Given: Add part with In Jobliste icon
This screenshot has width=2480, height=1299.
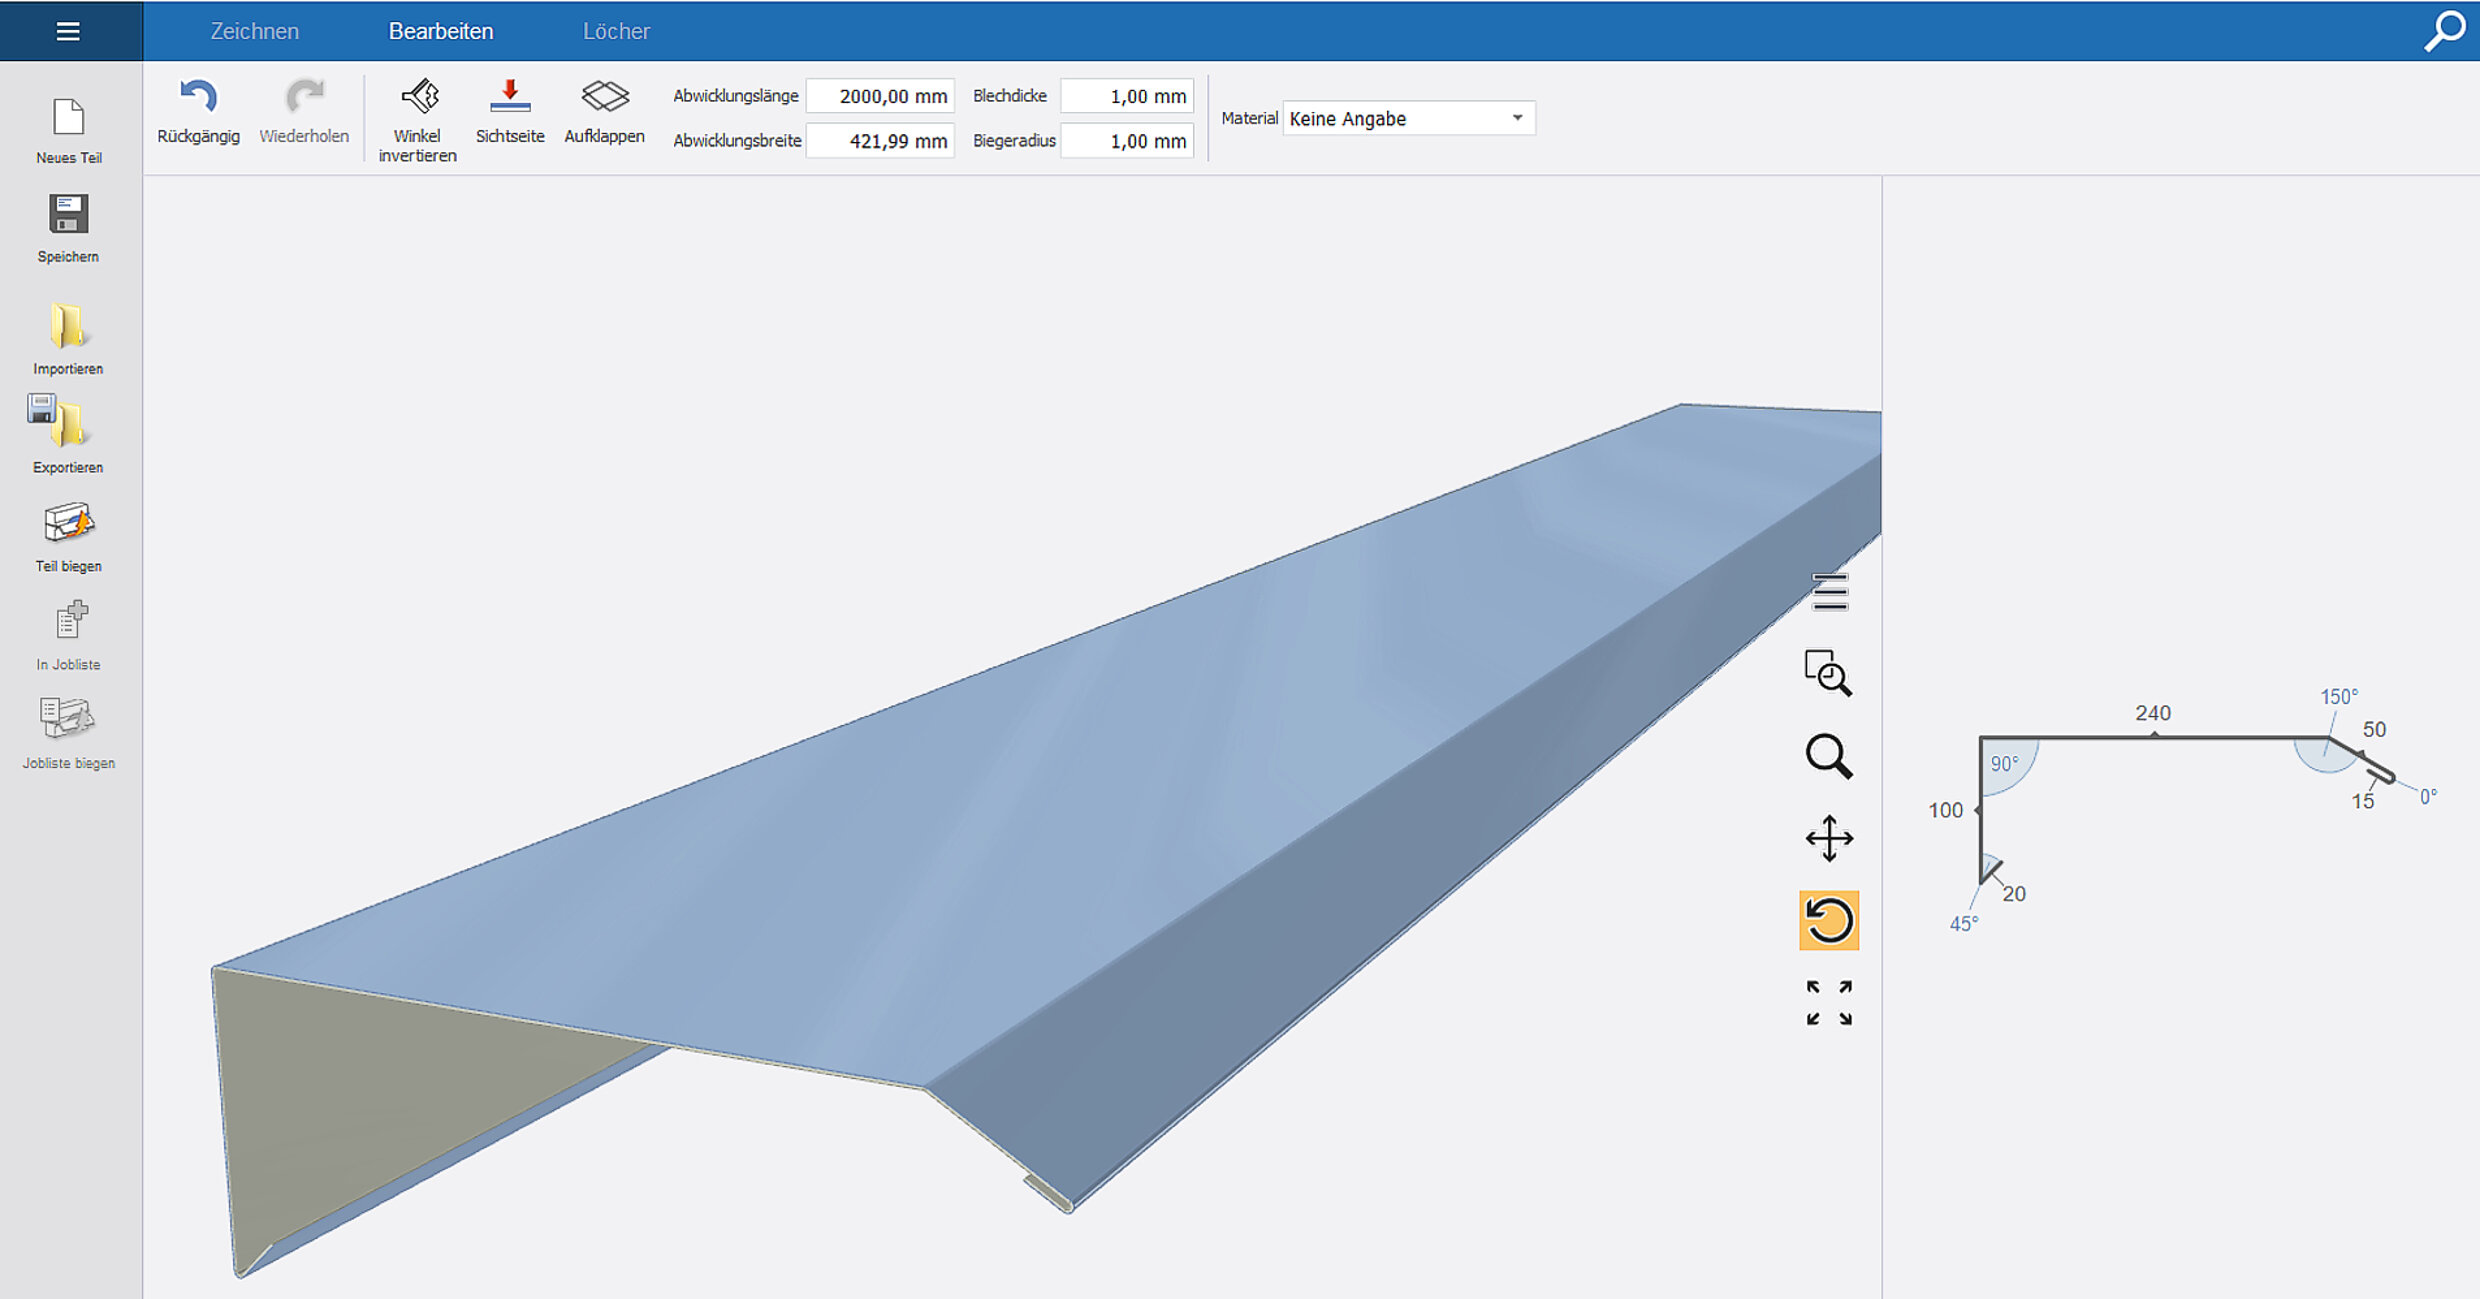Looking at the screenshot, I should pyautogui.click(x=70, y=621).
